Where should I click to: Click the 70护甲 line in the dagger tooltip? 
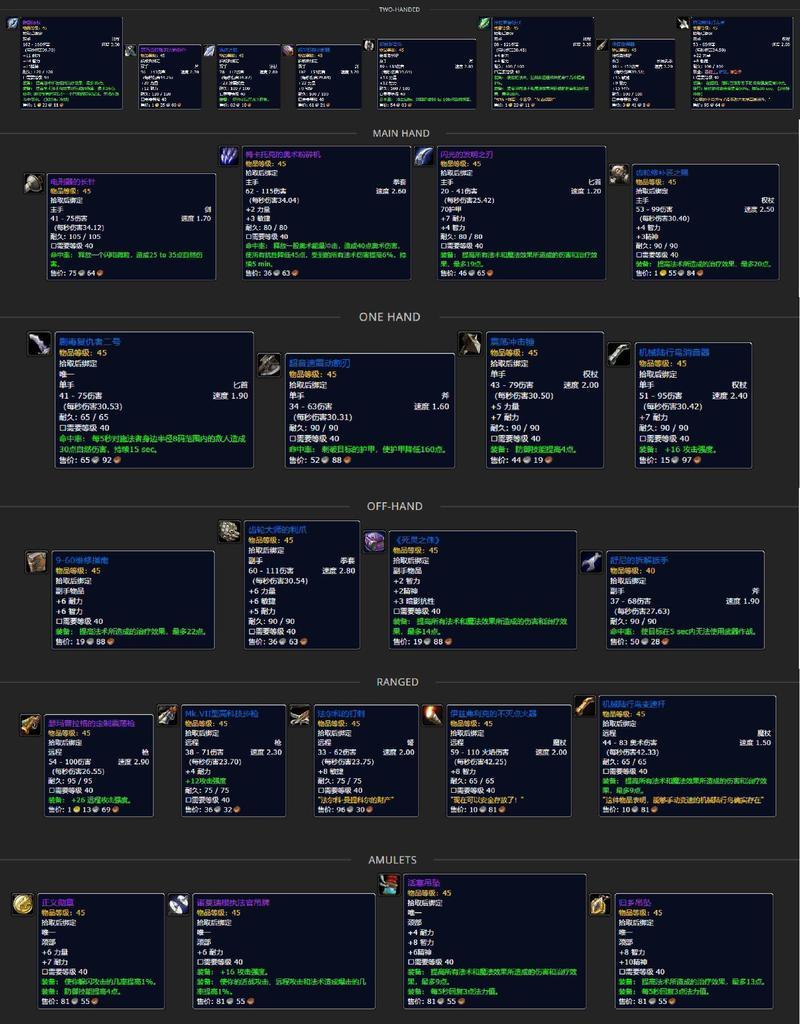(x=451, y=209)
